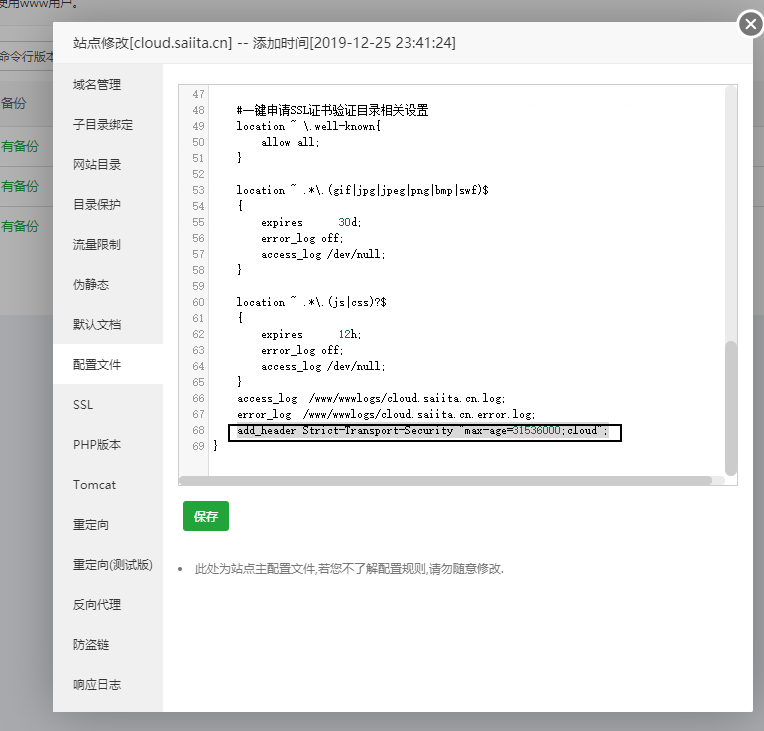Close the site modification dialog

point(750,24)
